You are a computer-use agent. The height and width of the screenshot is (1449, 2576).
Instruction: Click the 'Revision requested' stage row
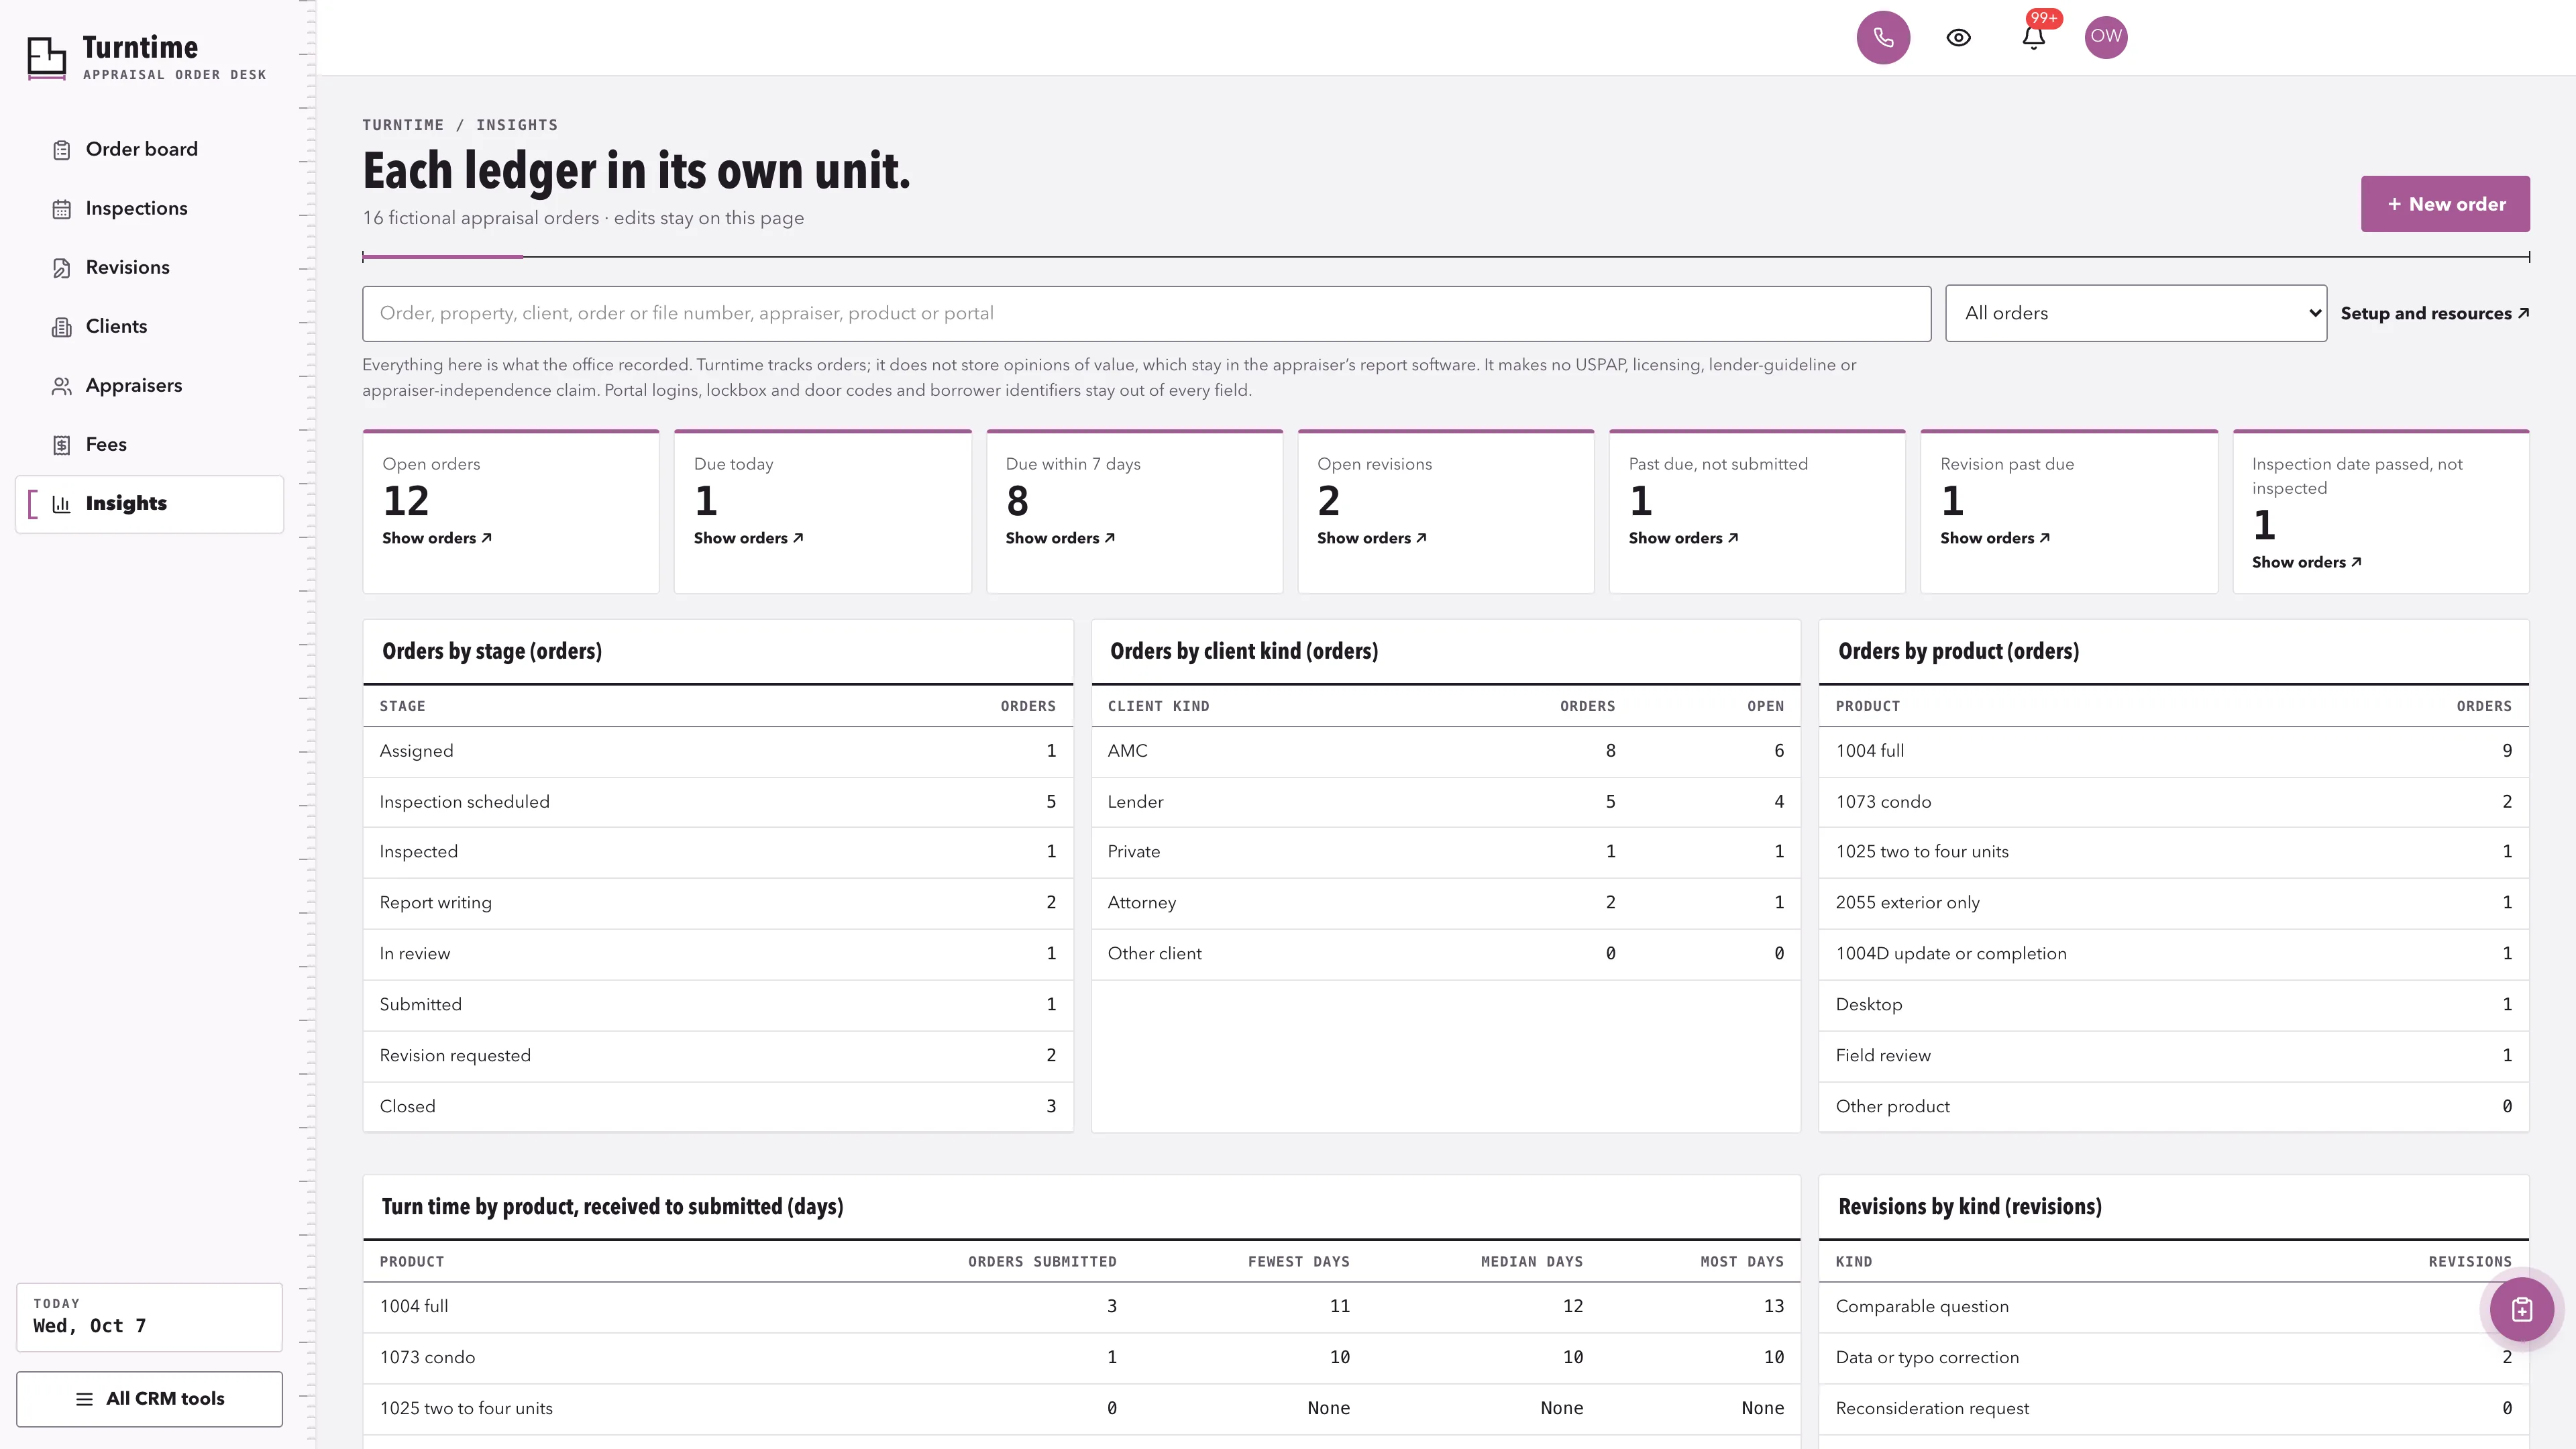point(718,1056)
